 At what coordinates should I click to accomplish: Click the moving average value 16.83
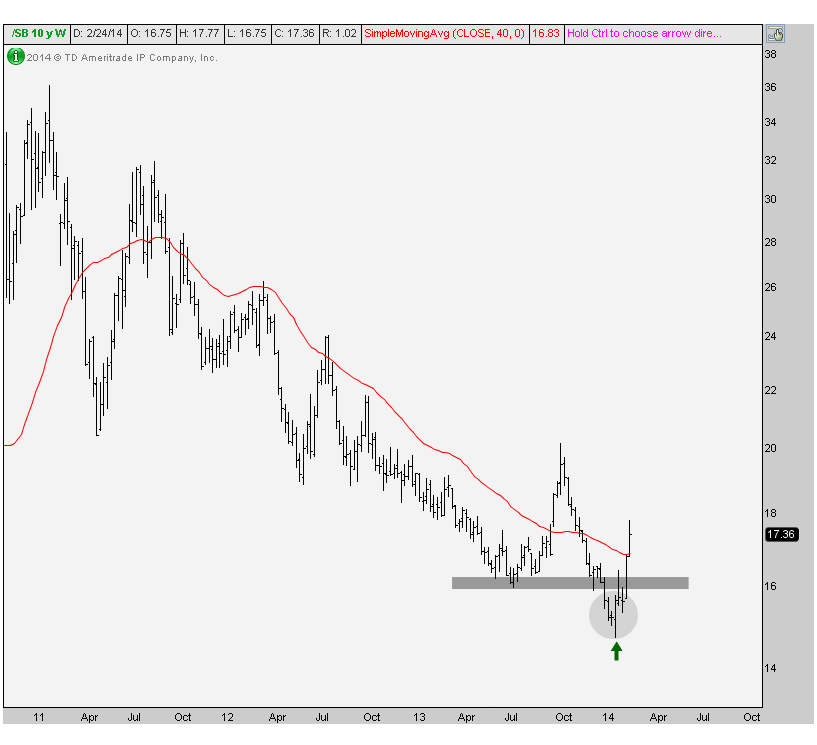[546, 33]
